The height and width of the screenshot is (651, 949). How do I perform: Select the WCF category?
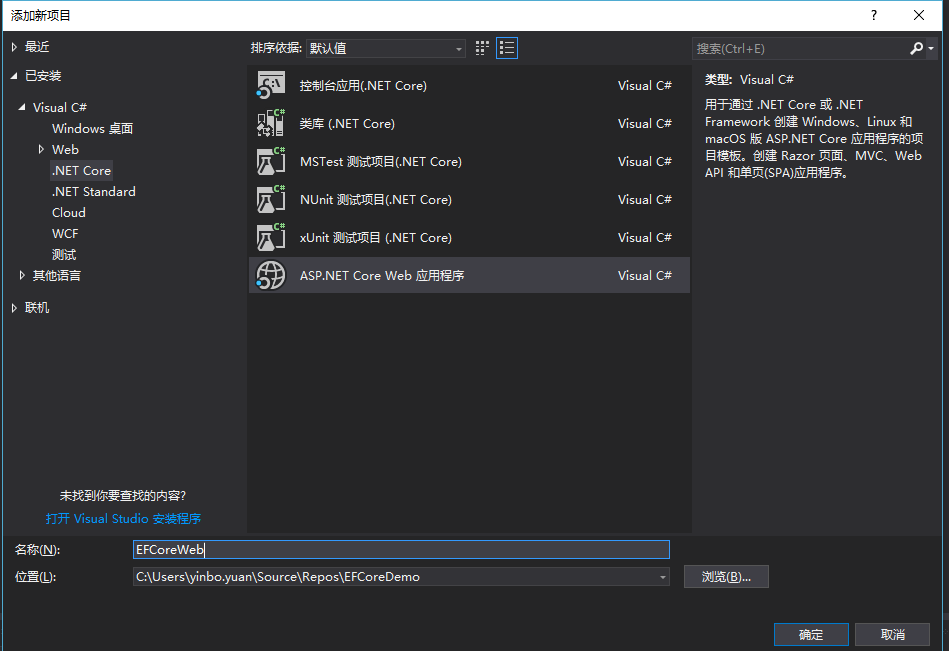pyautogui.click(x=65, y=234)
